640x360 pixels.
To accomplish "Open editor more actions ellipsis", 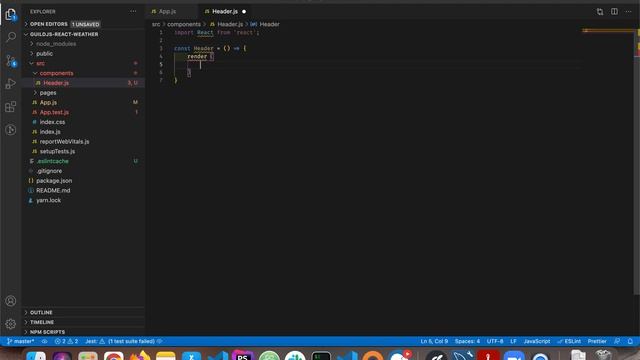I will tap(629, 11).
